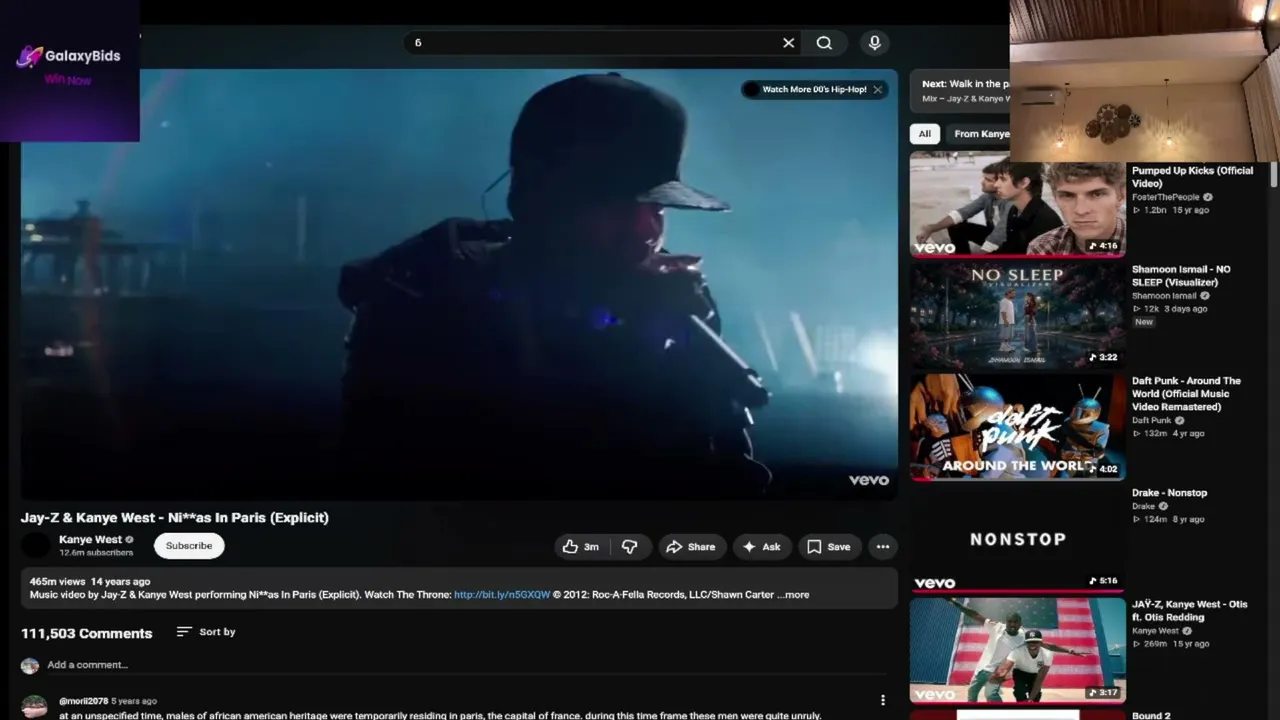Clear the search box with the X icon
Viewport: 1280px width, 720px height.
point(788,43)
